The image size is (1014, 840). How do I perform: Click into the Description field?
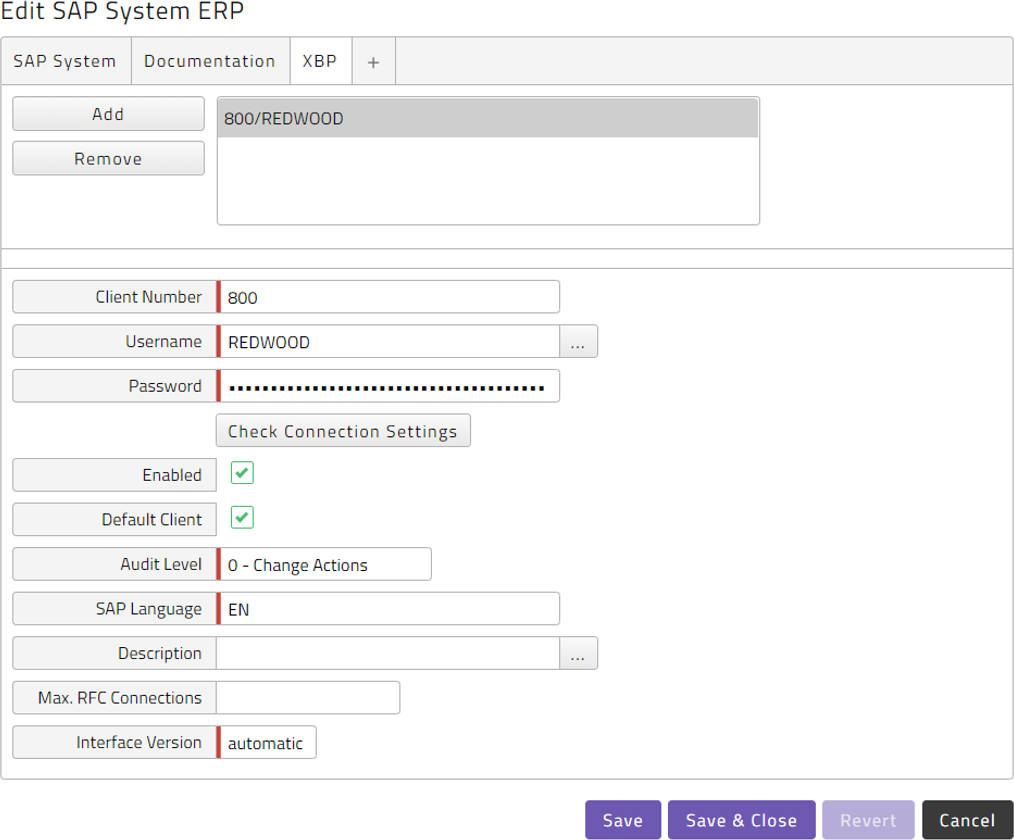coord(388,653)
